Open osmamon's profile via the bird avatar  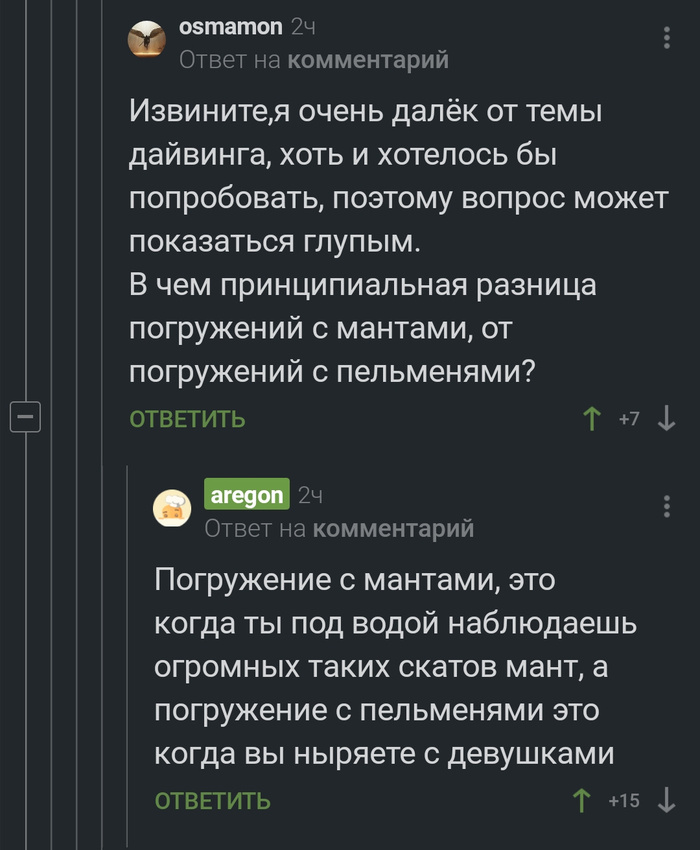(146, 37)
